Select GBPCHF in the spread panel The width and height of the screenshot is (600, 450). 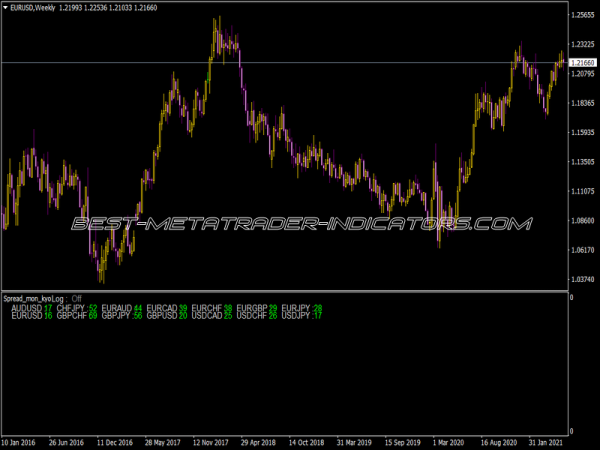click(x=72, y=316)
